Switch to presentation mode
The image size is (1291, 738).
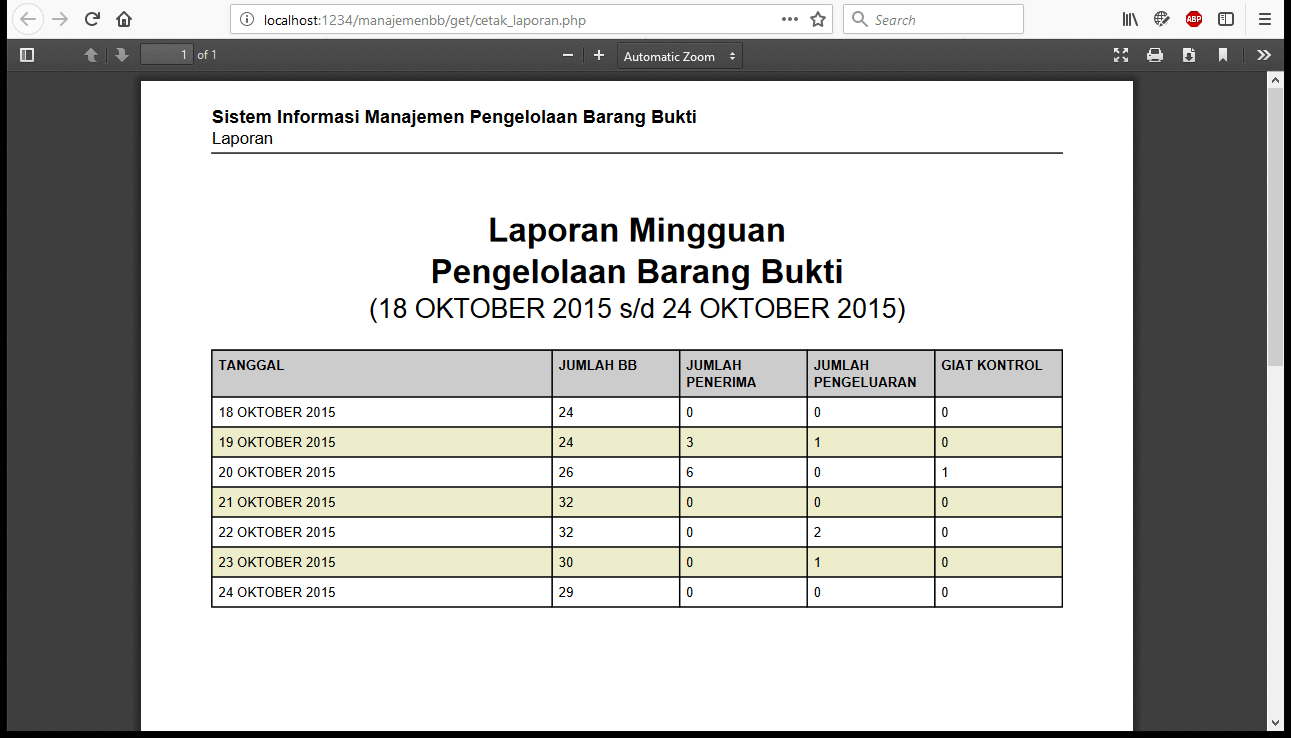[1121, 56]
